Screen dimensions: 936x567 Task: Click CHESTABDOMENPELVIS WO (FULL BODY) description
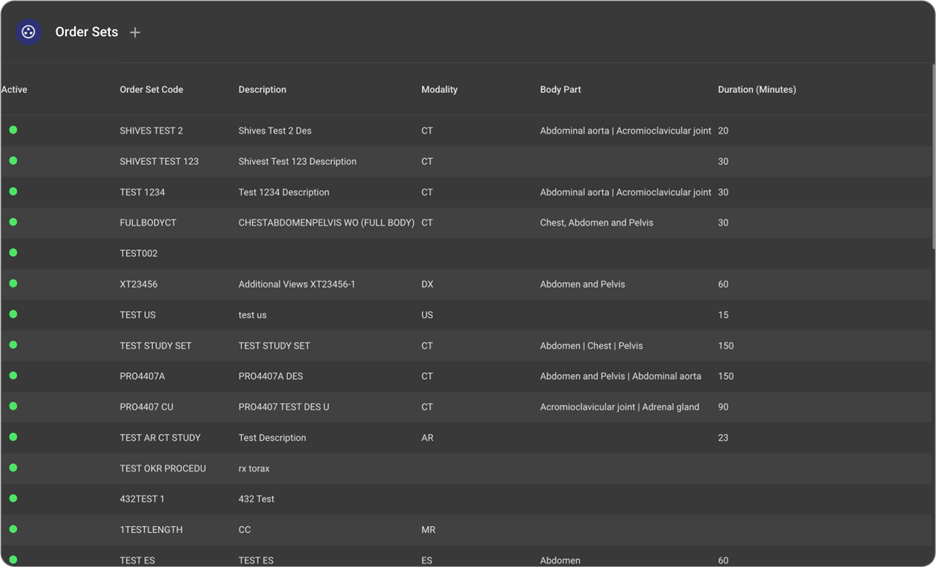coord(326,223)
